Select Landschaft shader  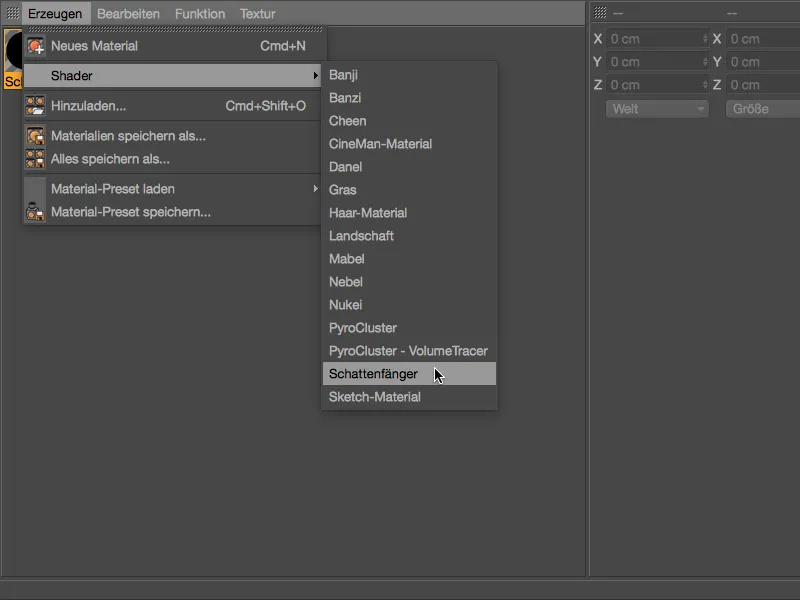409,236
